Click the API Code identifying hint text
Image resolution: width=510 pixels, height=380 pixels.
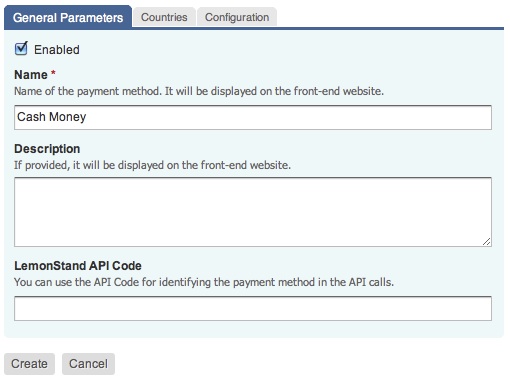pos(204,282)
